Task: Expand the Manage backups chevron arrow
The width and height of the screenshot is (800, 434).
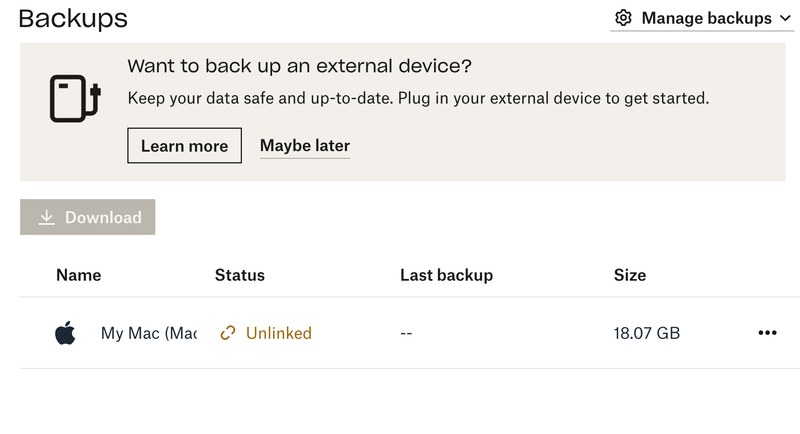Action: coord(784,18)
